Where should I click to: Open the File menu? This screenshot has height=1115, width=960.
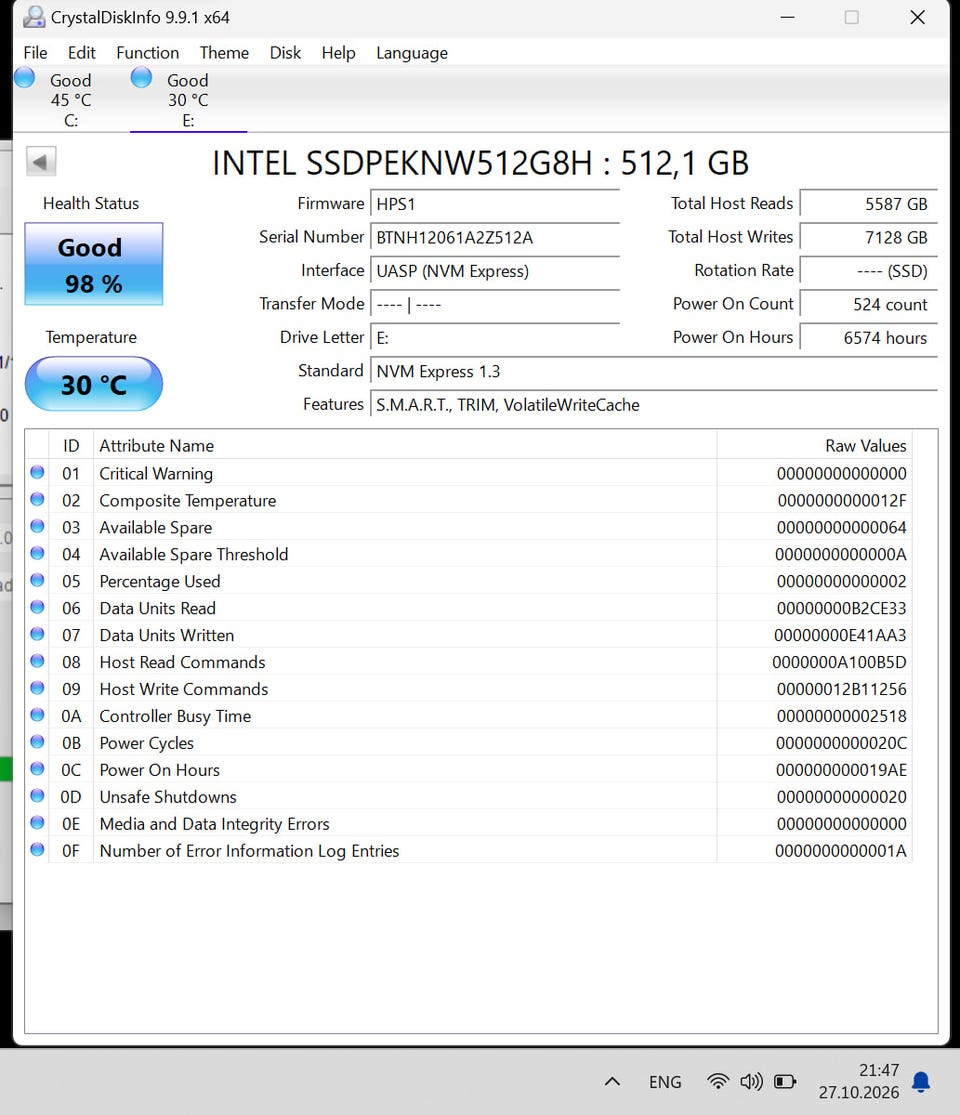point(36,53)
